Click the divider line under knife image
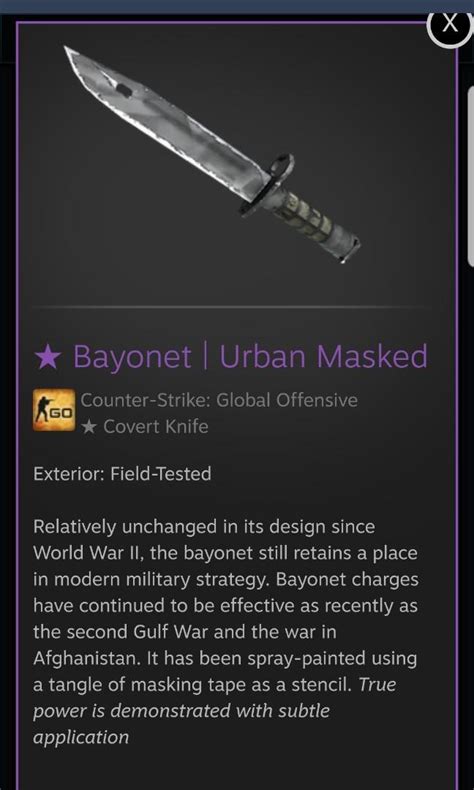 click(231, 307)
